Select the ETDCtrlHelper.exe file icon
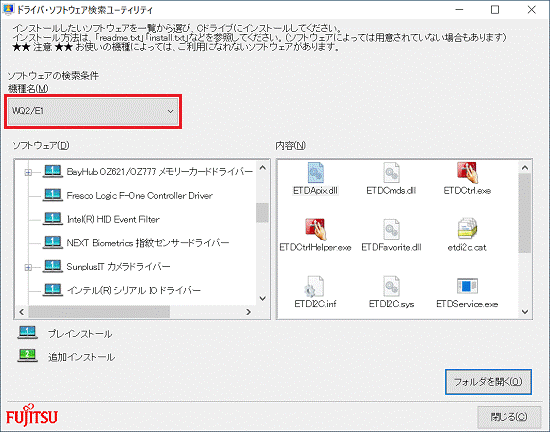Image resolution: width=550 pixels, height=432 pixels. click(x=315, y=229)
